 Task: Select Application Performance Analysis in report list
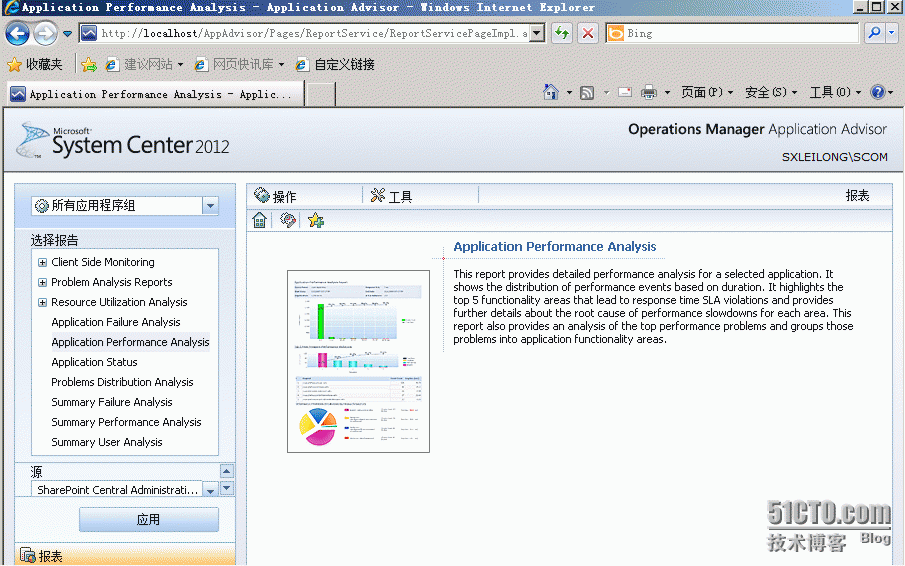coord(130,342)
